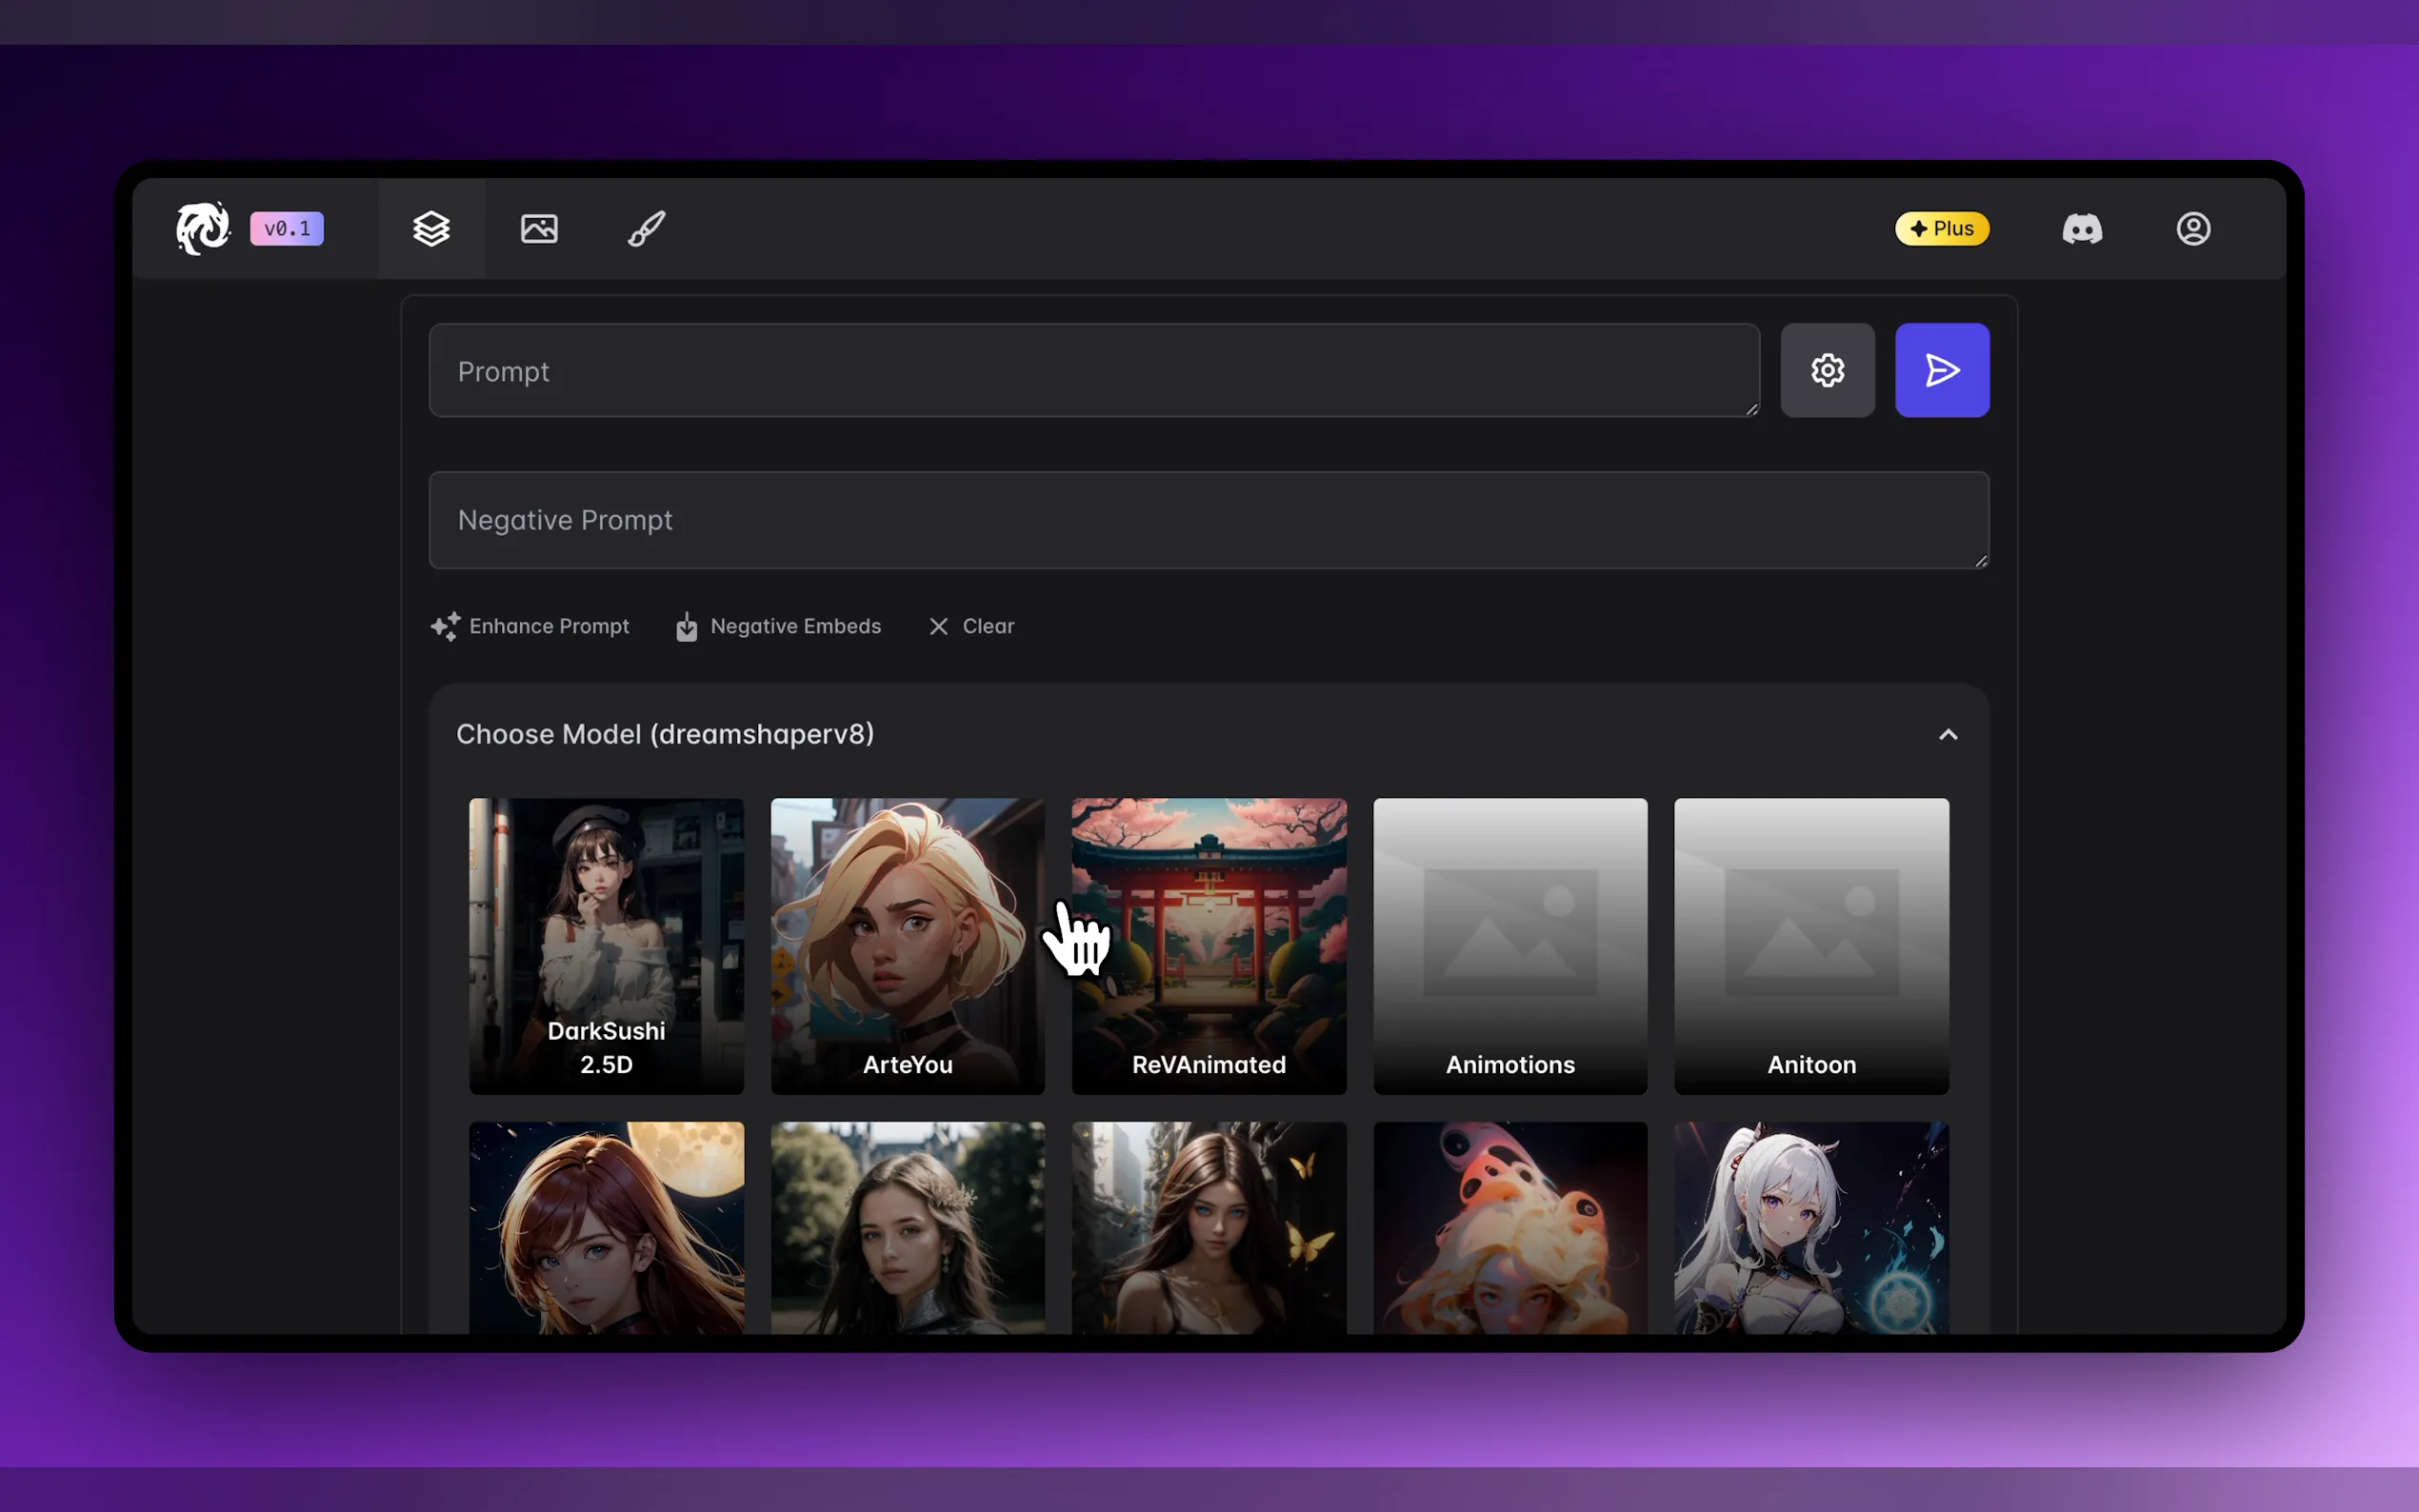Collapse the Choose Model section chevron

click(x=1947, y=735)
